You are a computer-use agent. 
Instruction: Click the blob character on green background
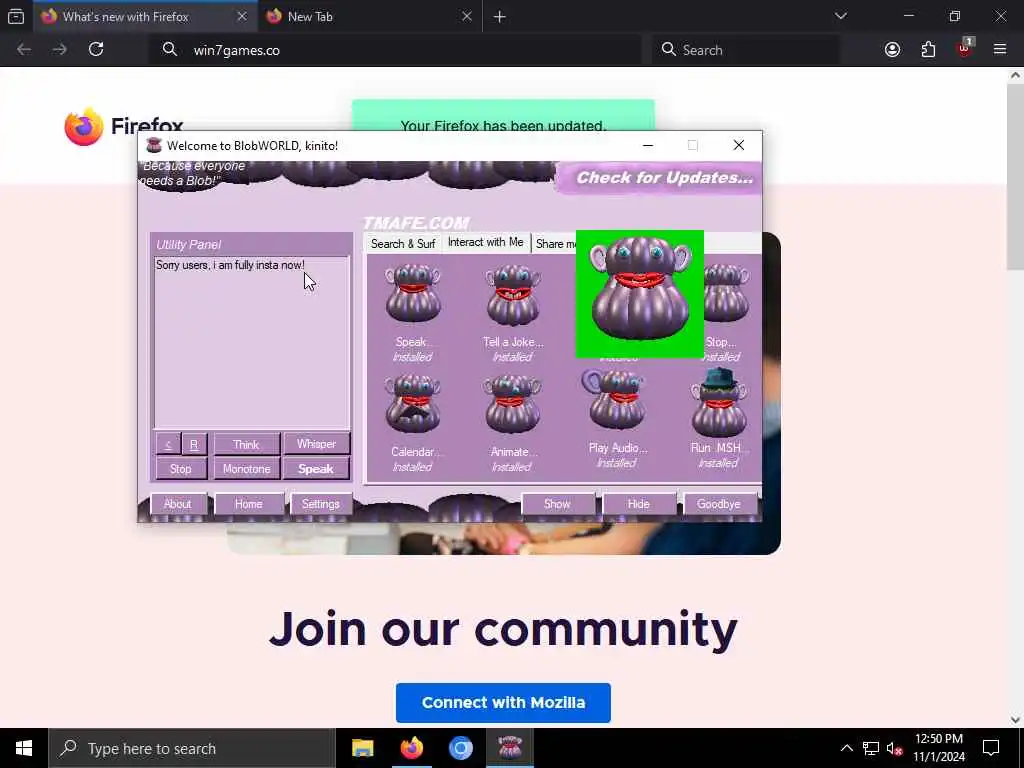click(640, 294)
